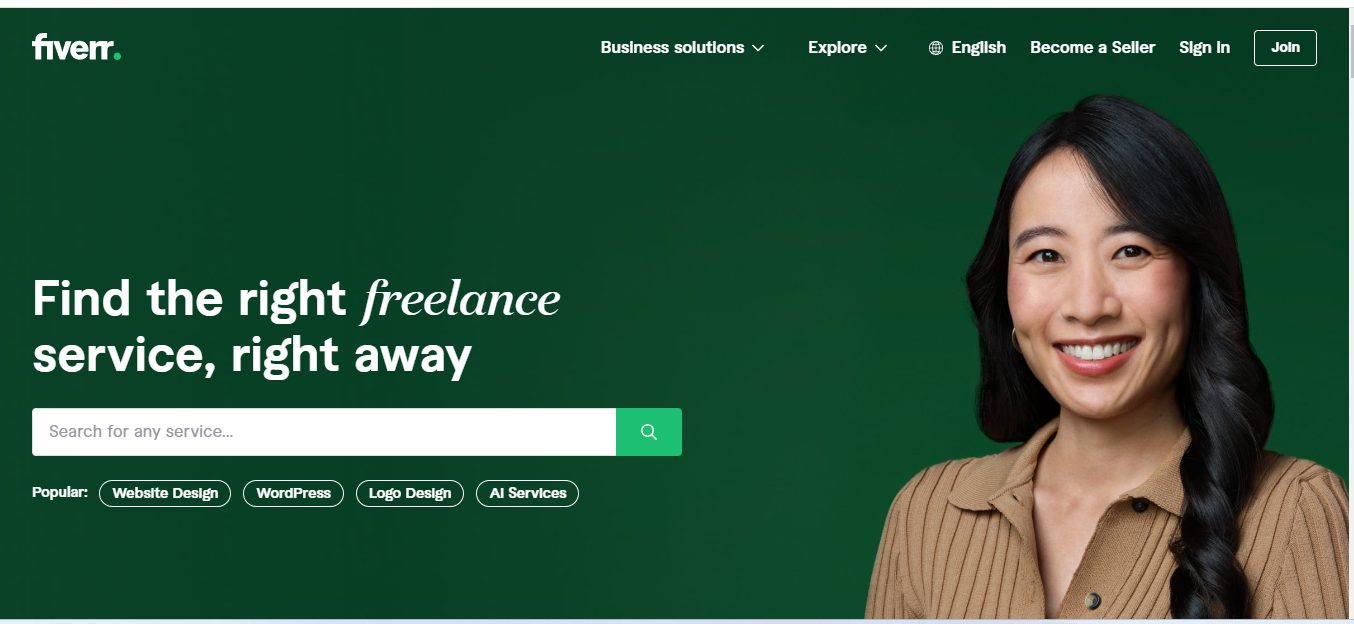The height and width of the screenshot is (624, 1354).
Task: Click the 'Popular:' label
Action: pyautogui.click(x=60, y=492)
